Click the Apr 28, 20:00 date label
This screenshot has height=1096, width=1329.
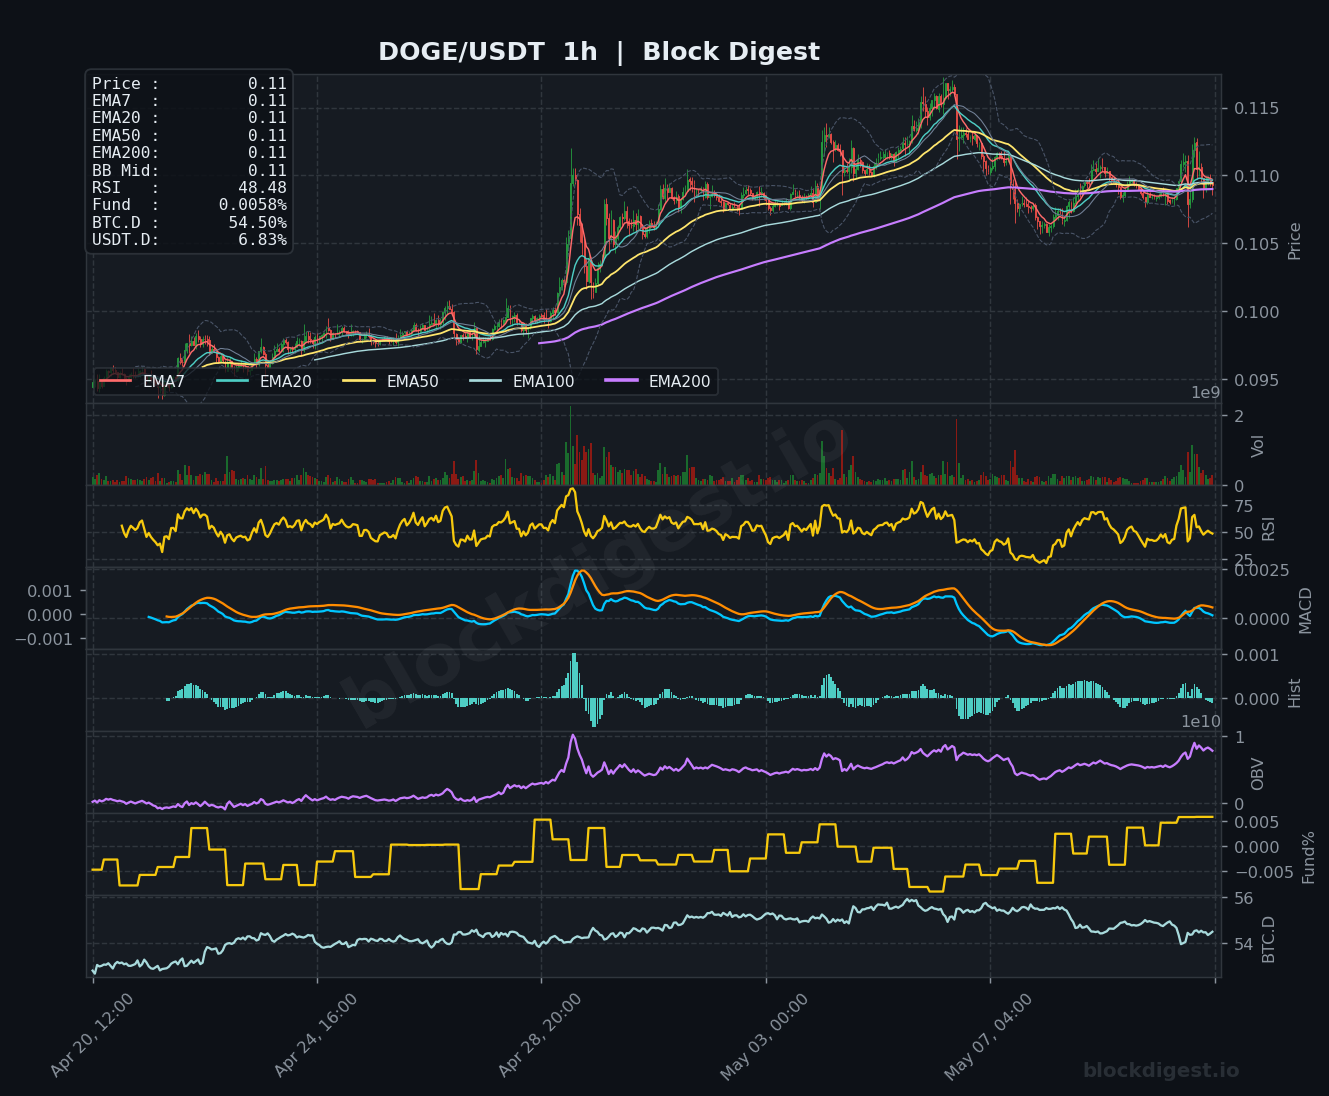point(539,1036)
